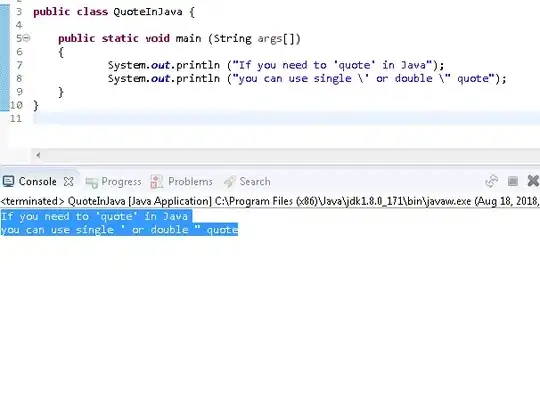The height and width of the screenshot is (413, 540).
Task: Click the text 'public class QuoteInJava {'
Action: click(114, 12)
